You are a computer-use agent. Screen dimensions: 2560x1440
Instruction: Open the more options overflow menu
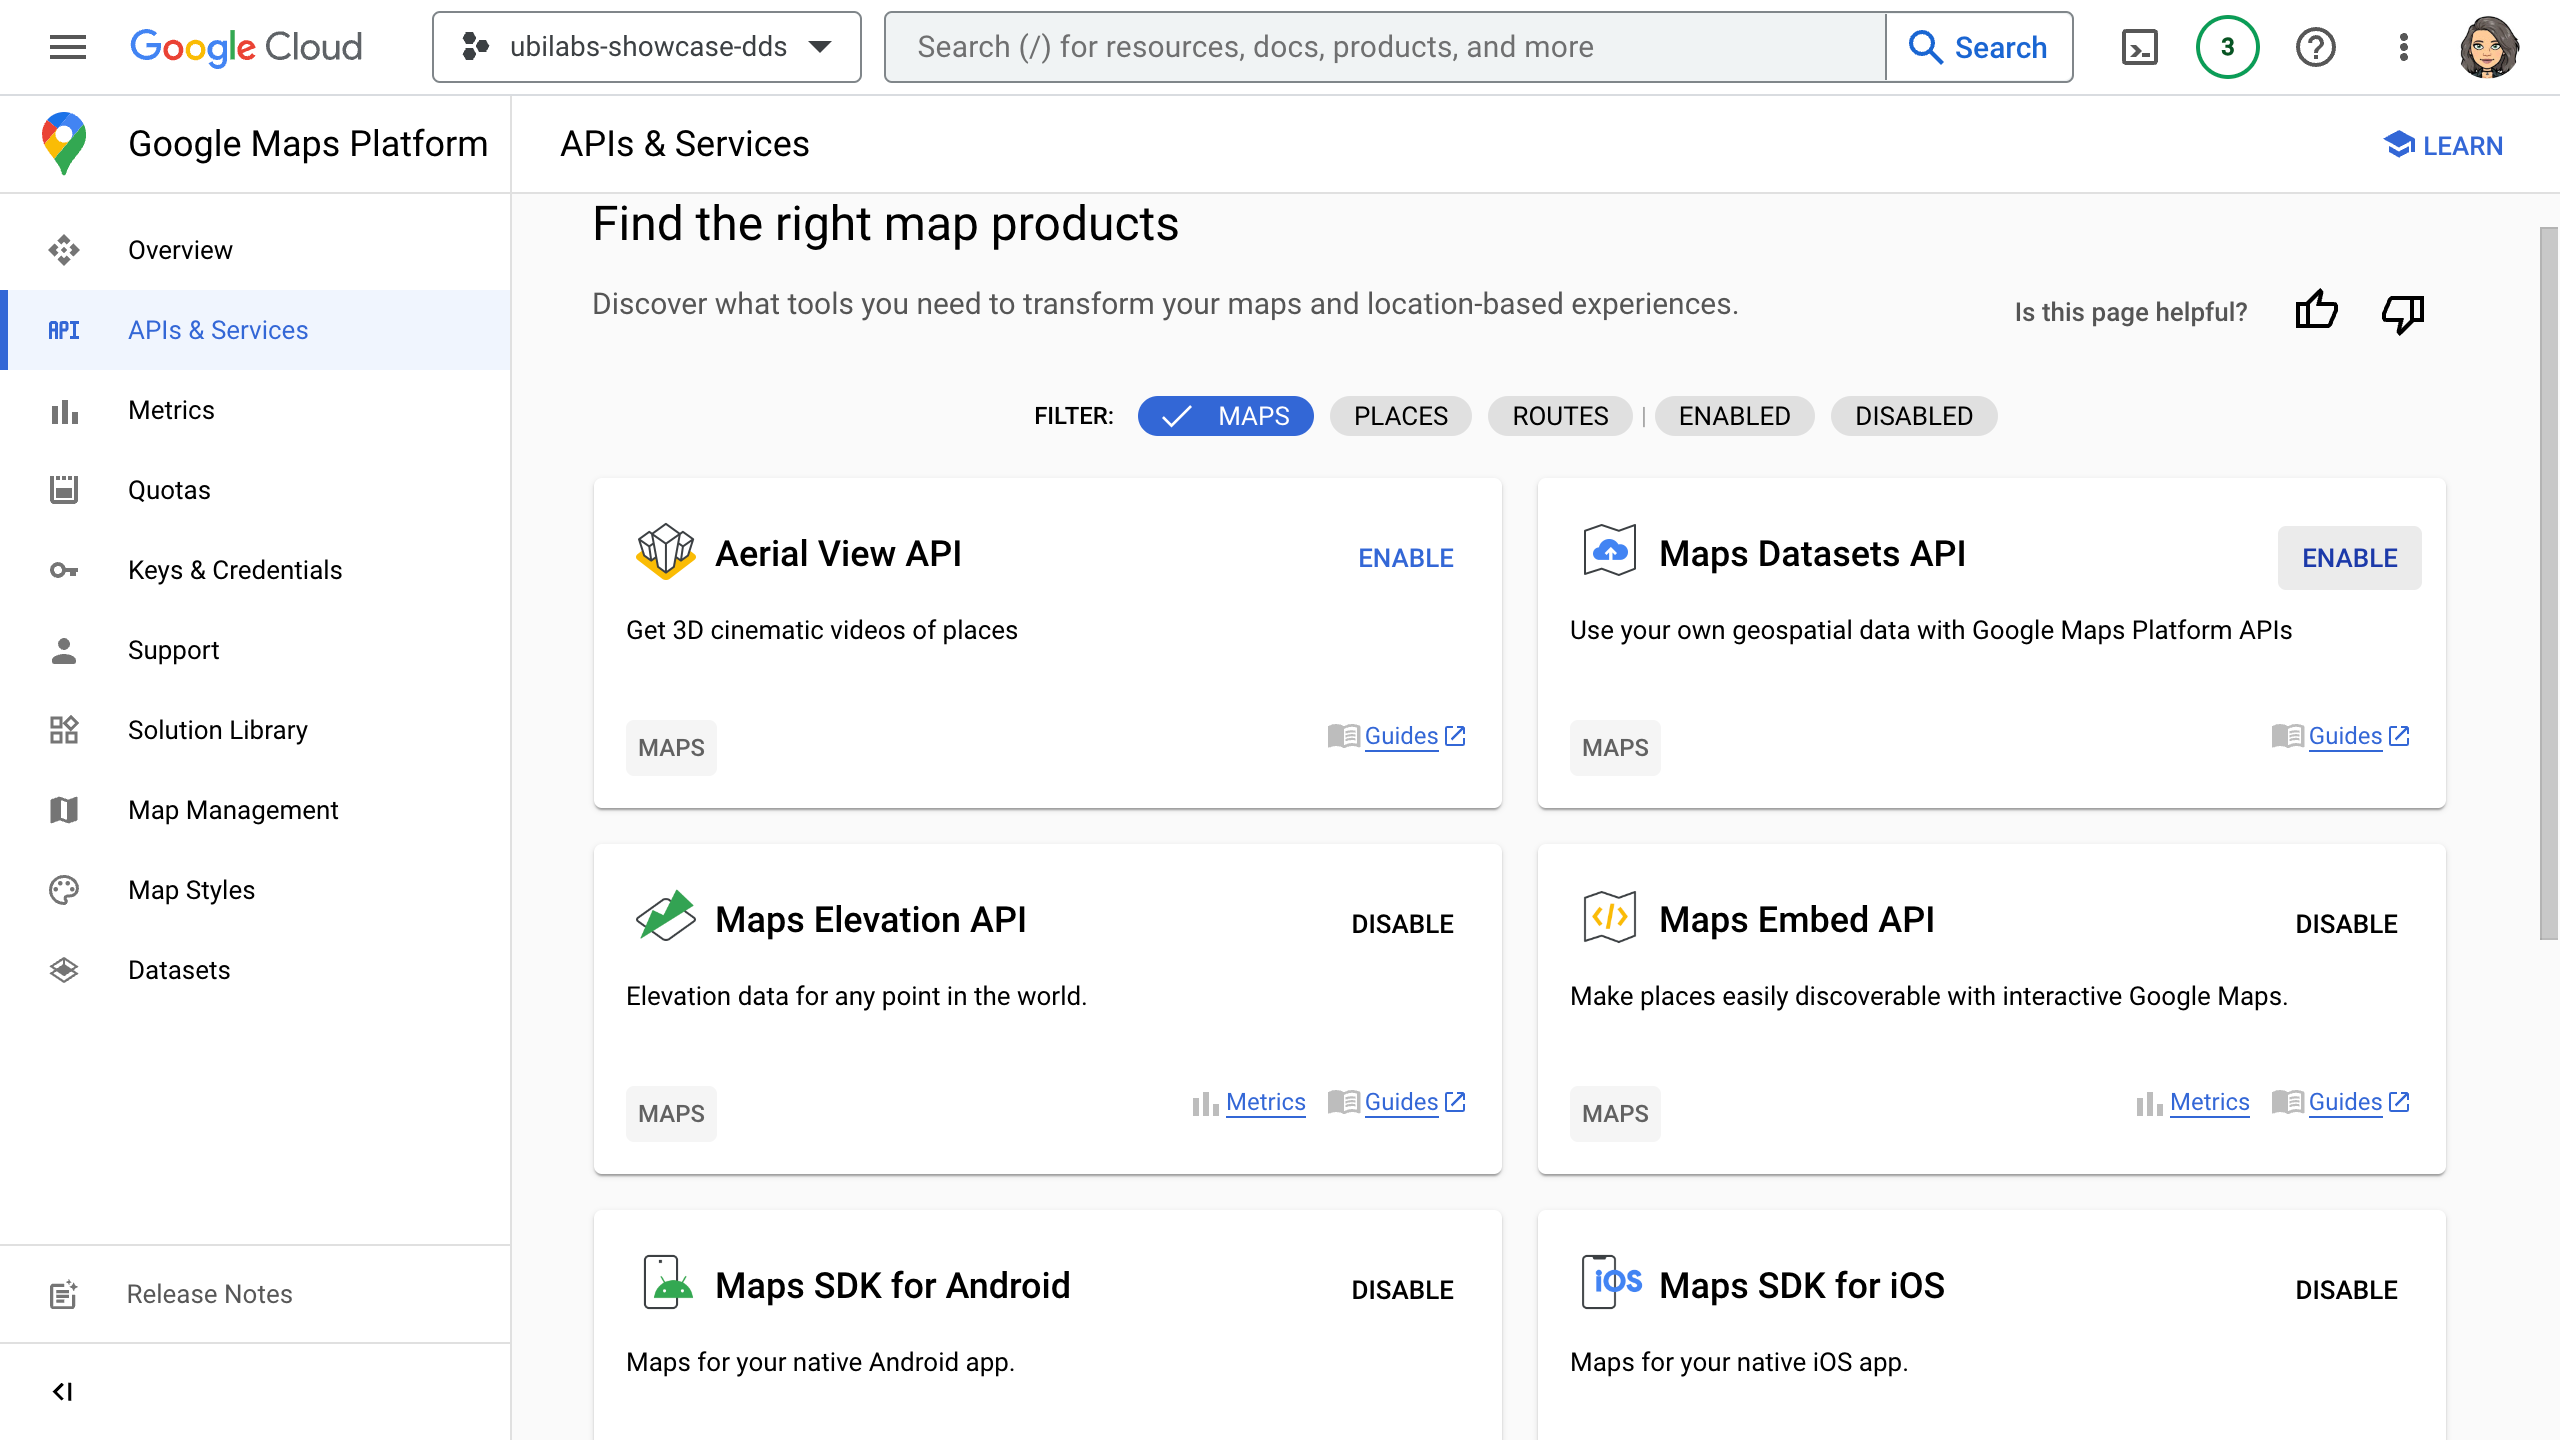click(x=2403, y=46)
